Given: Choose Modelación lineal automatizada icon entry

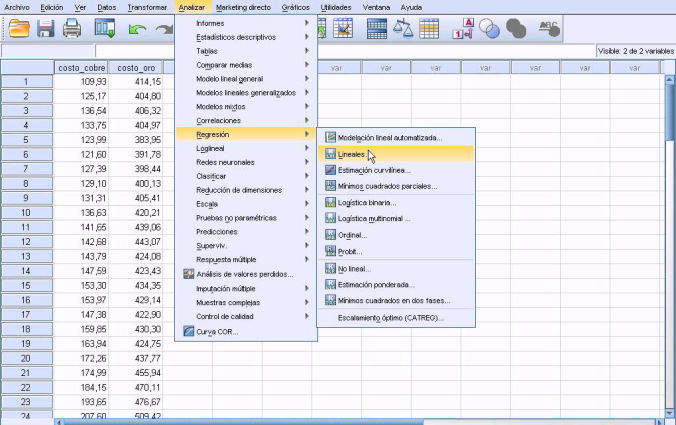Looking at the screenshot, I should 330,138.
